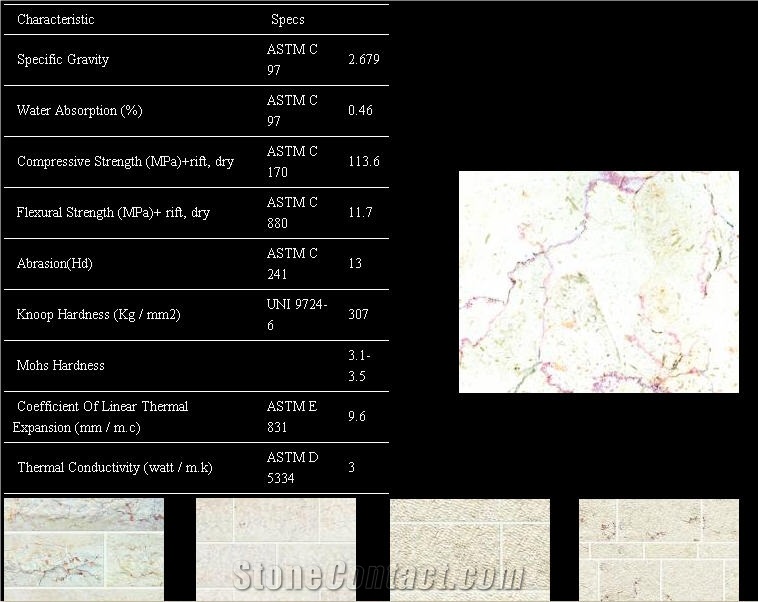This screenshot has width=758, height=602.
Task: Click the Abrasion value '13'
Action: pyautogui.click(x=355, y=263)
